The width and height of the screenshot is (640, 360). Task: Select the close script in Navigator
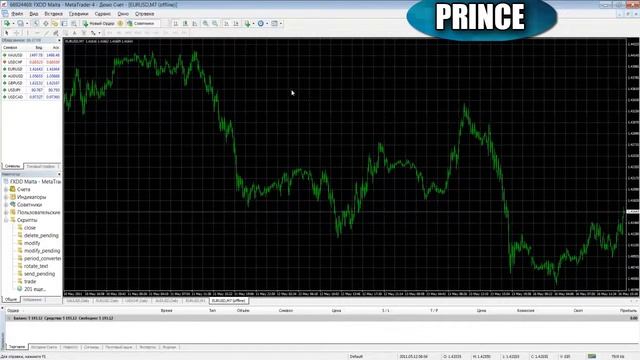point(30,228)
